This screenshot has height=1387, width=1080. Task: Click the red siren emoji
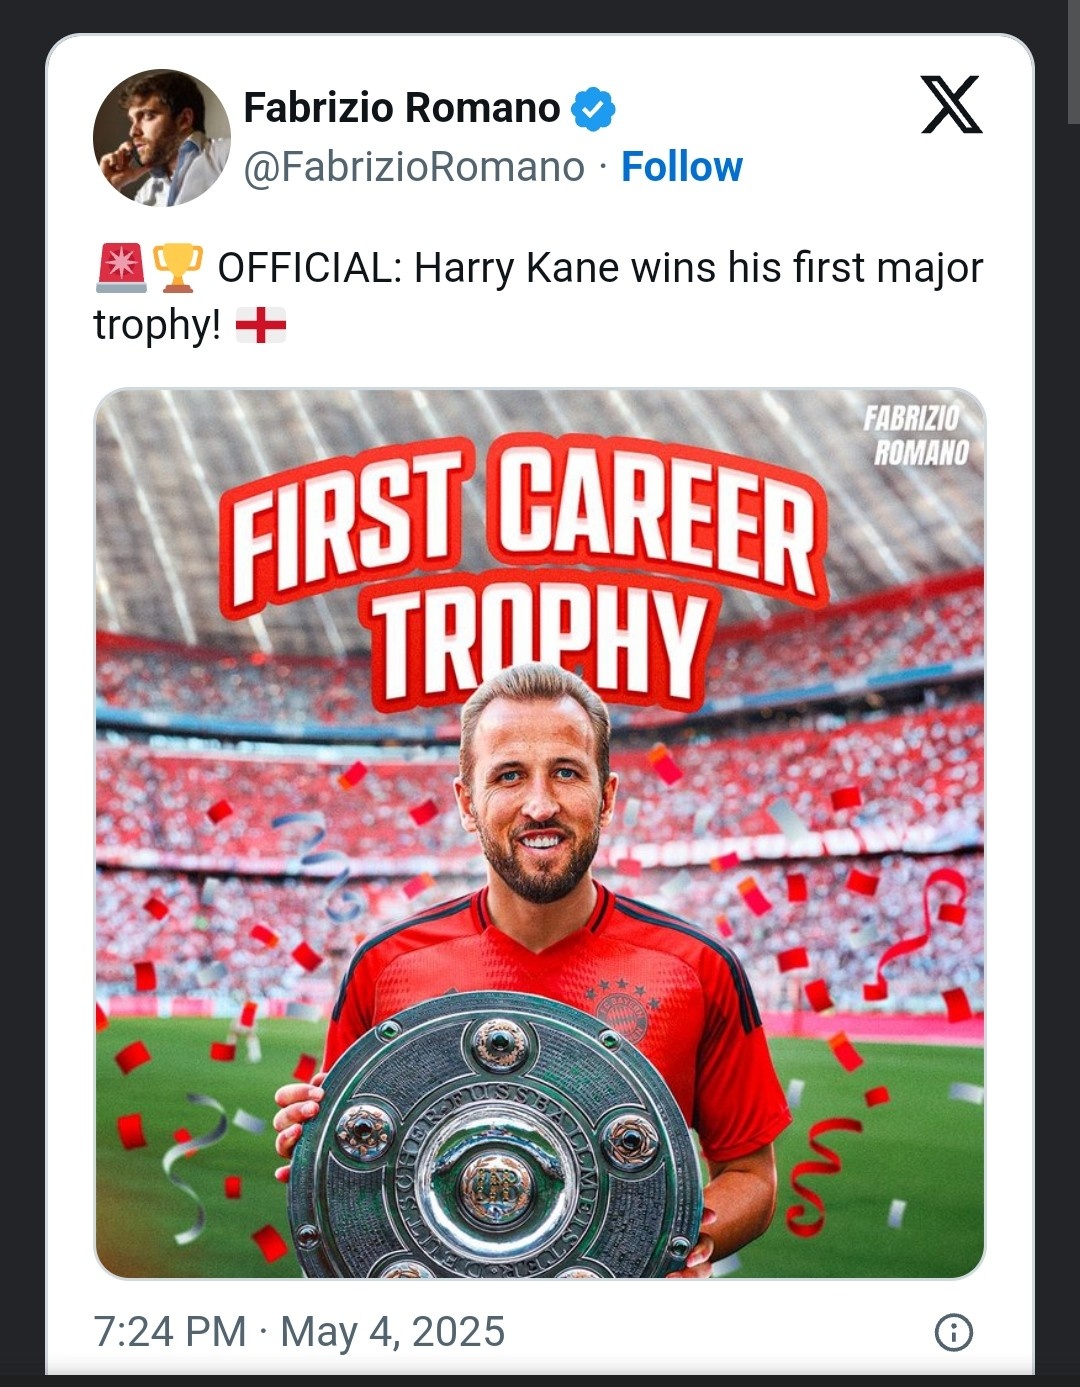click(121, 268)
